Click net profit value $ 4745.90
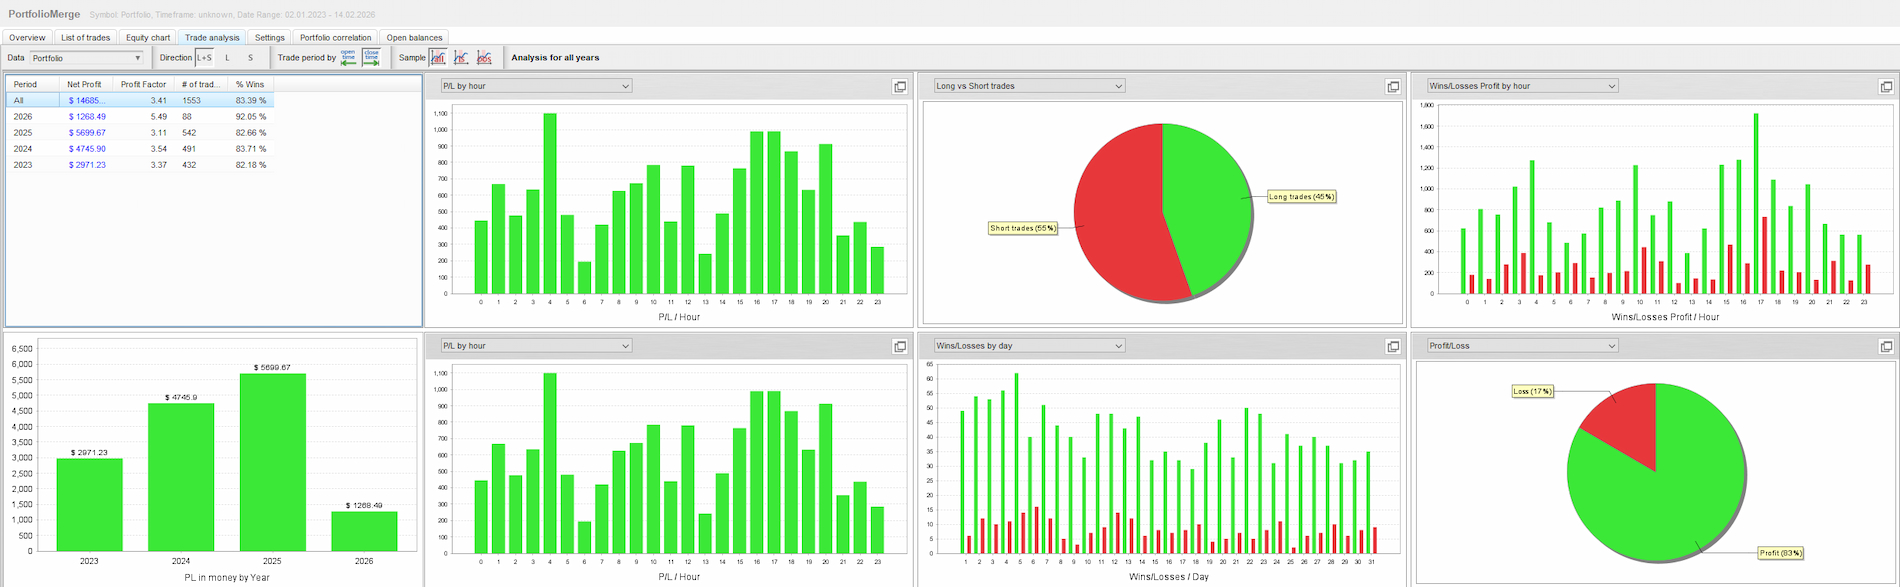This screenshot has height=587, width=1900. [87, 148]
